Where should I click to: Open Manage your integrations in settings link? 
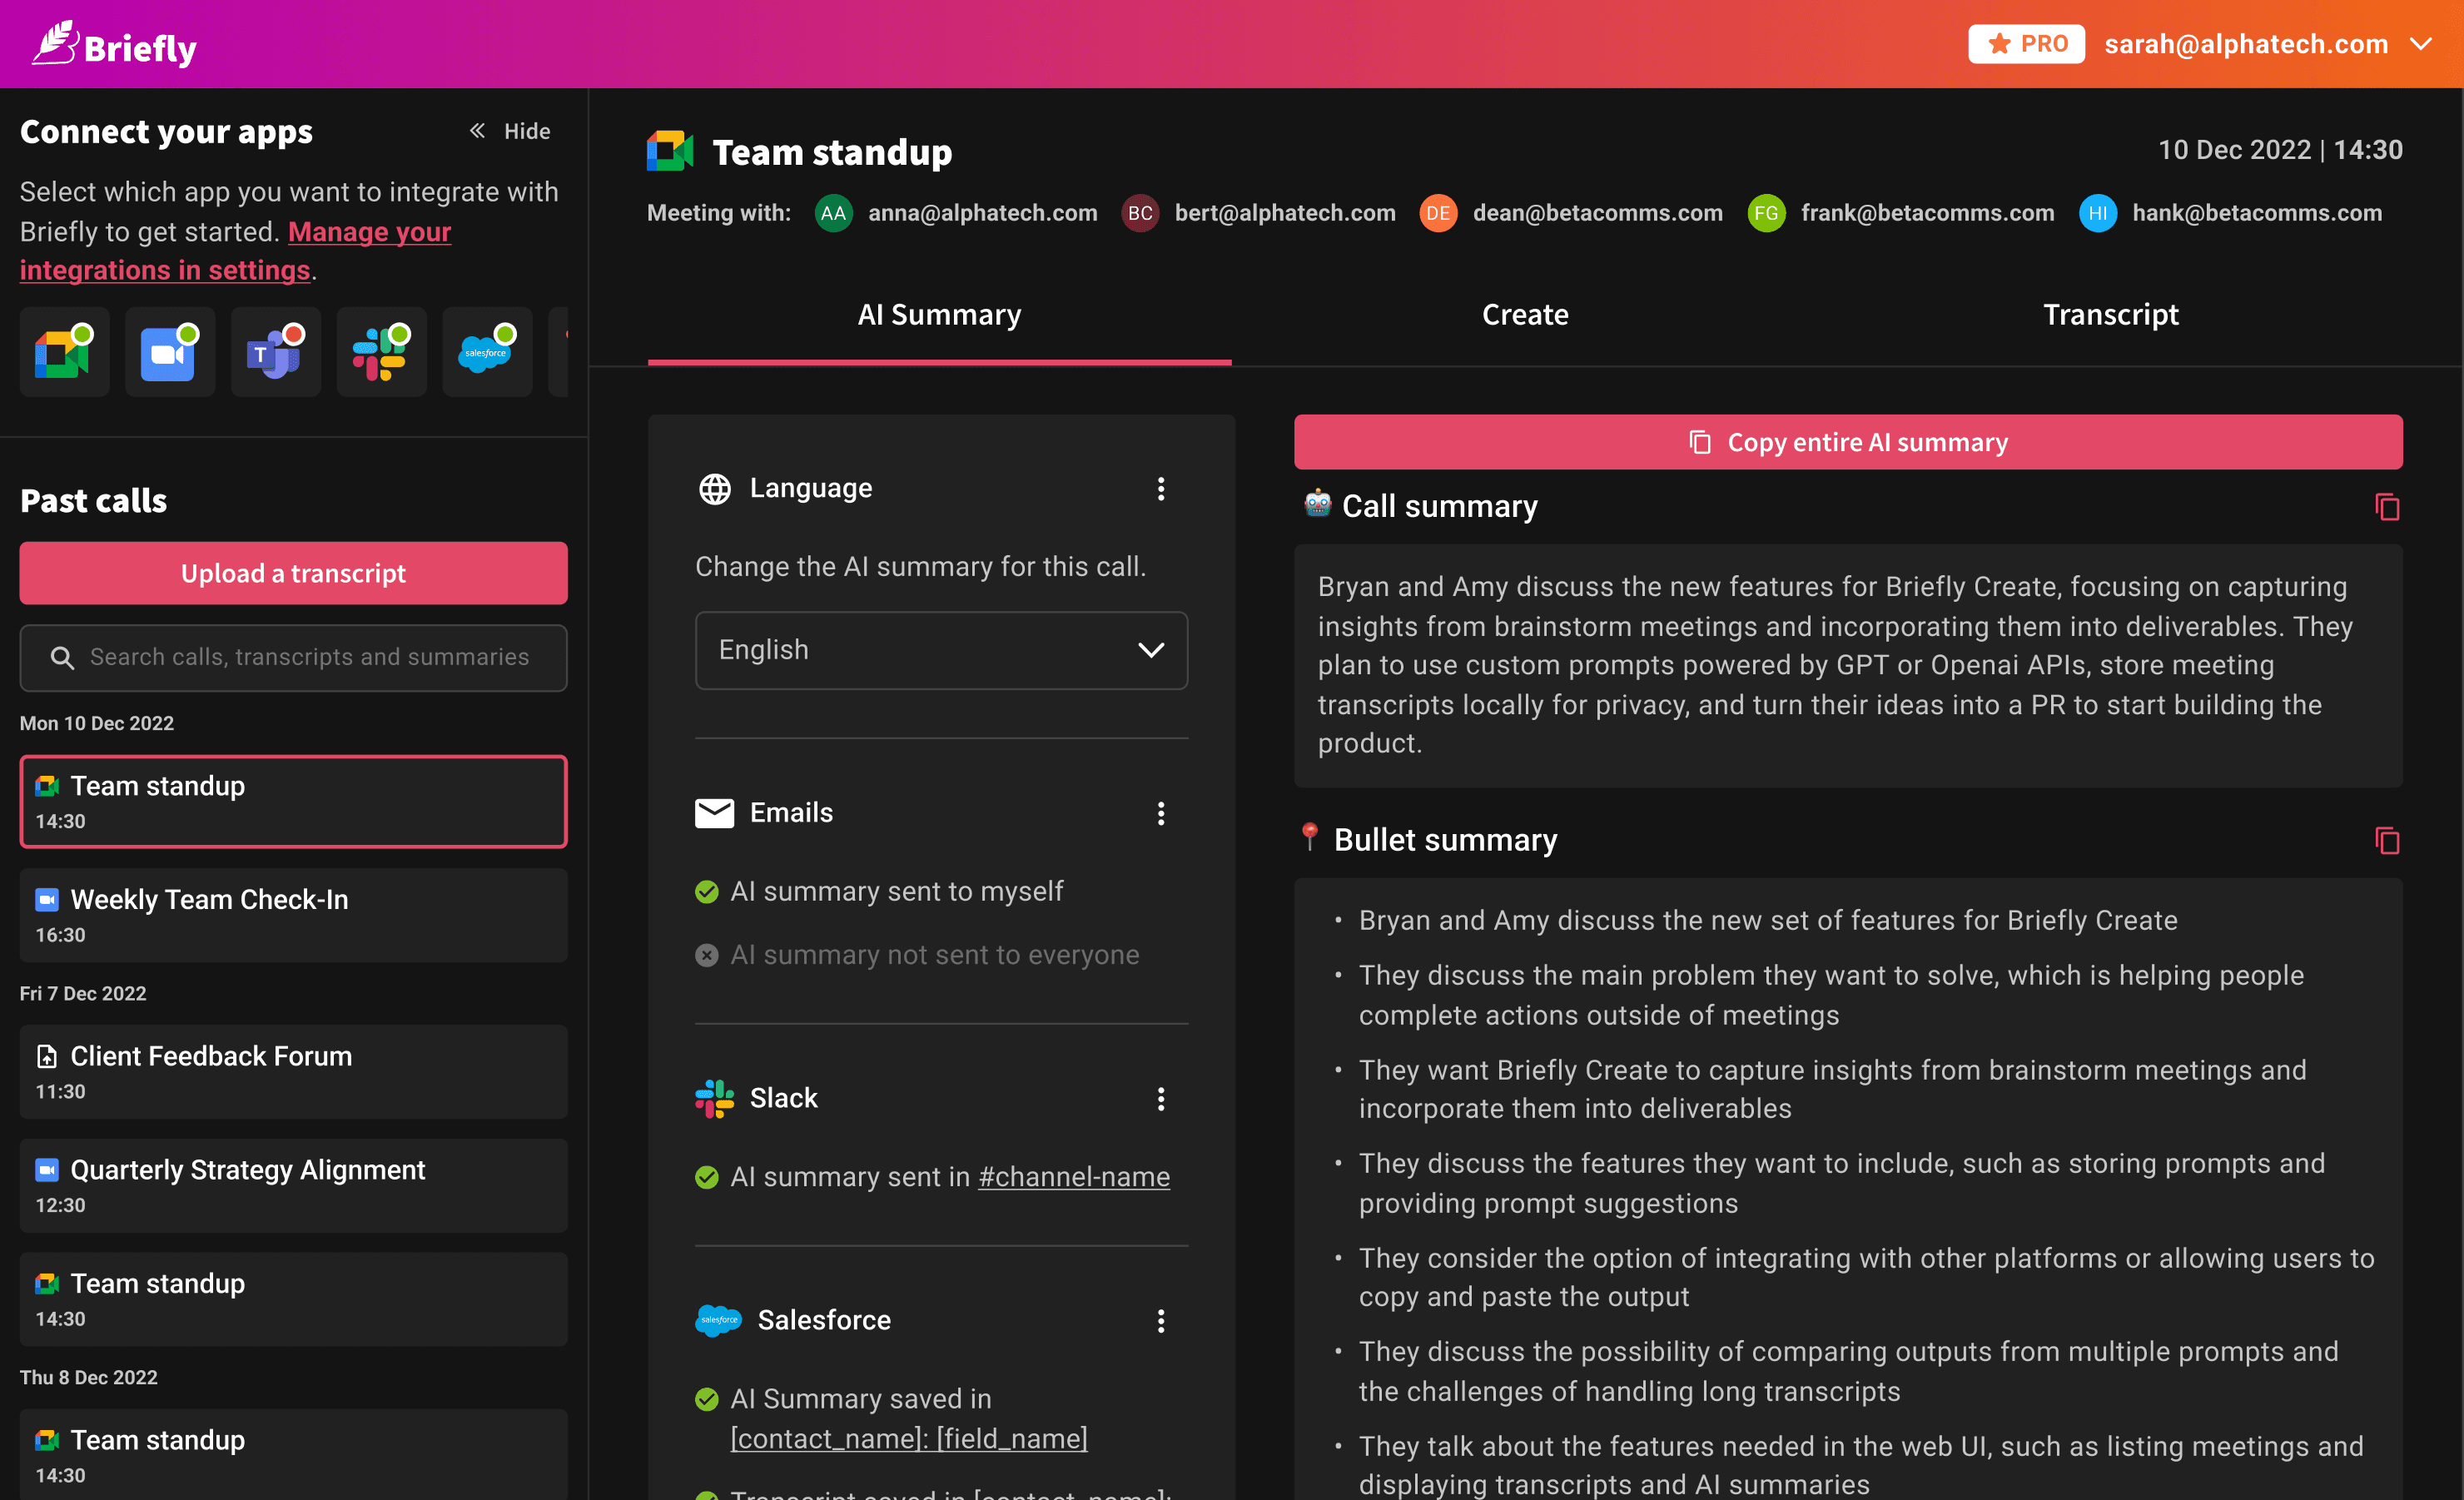(368, 232)
